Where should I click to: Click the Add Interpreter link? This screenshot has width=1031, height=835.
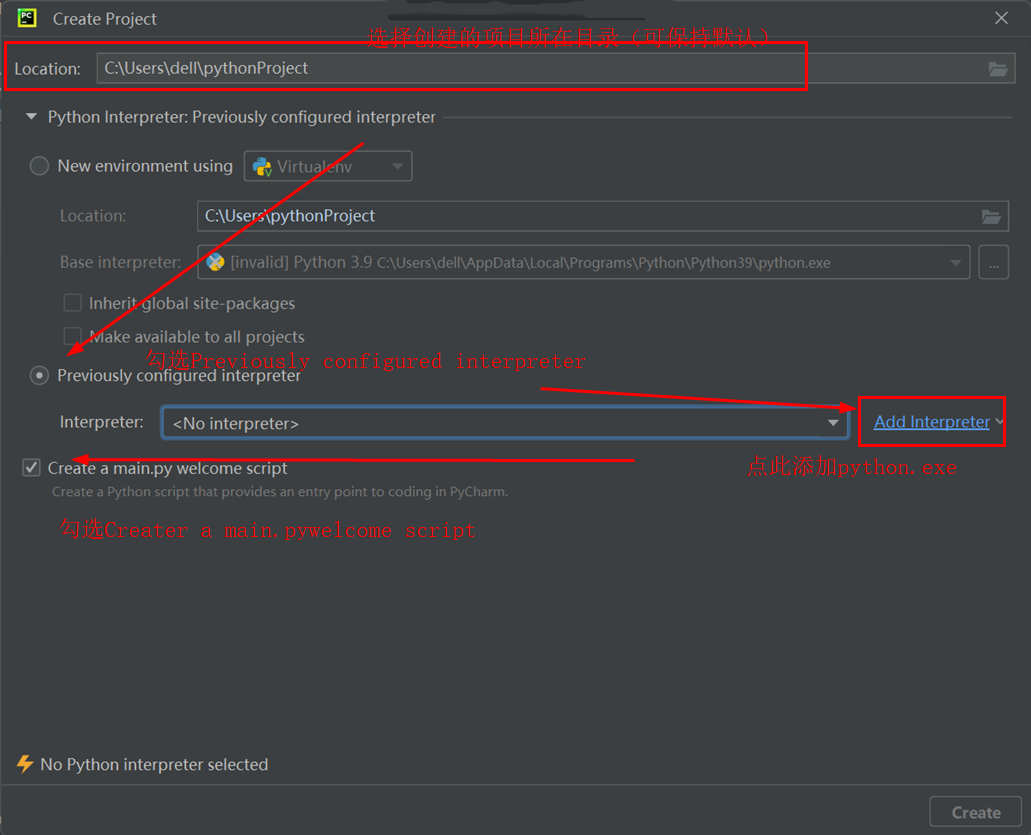tap(931, 421)
